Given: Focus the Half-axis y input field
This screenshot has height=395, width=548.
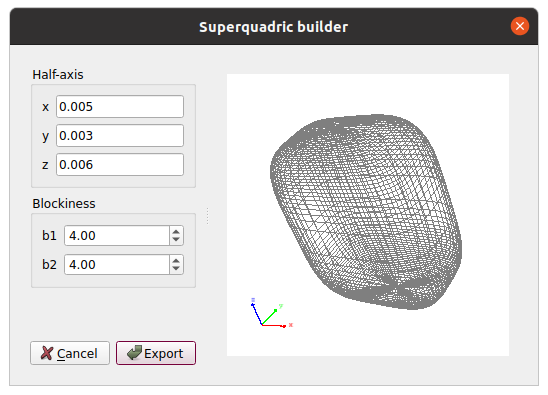Looking at the screenshot, I should (120, 136).
